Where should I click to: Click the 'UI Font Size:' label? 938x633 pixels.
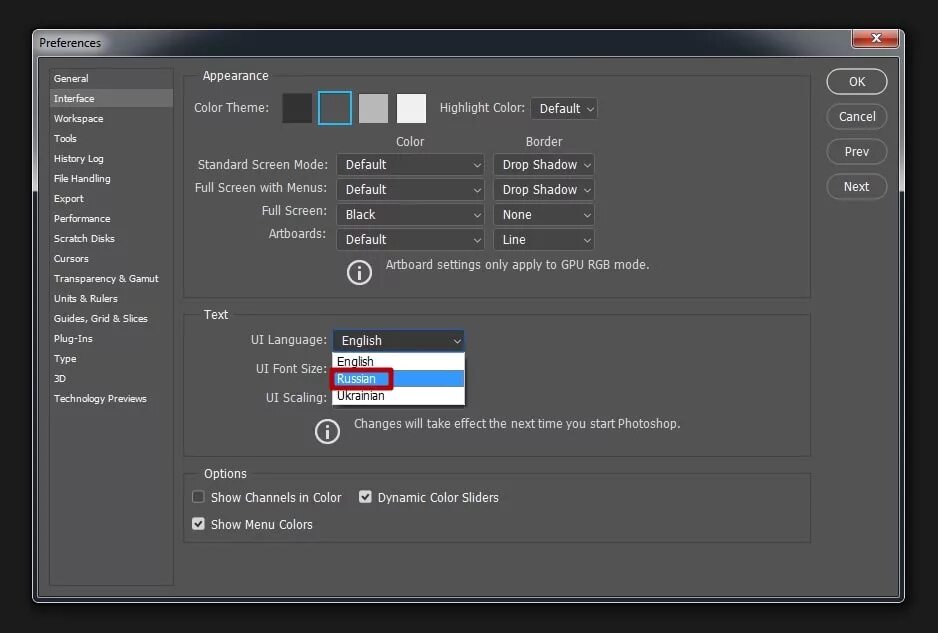pos(291,369)
